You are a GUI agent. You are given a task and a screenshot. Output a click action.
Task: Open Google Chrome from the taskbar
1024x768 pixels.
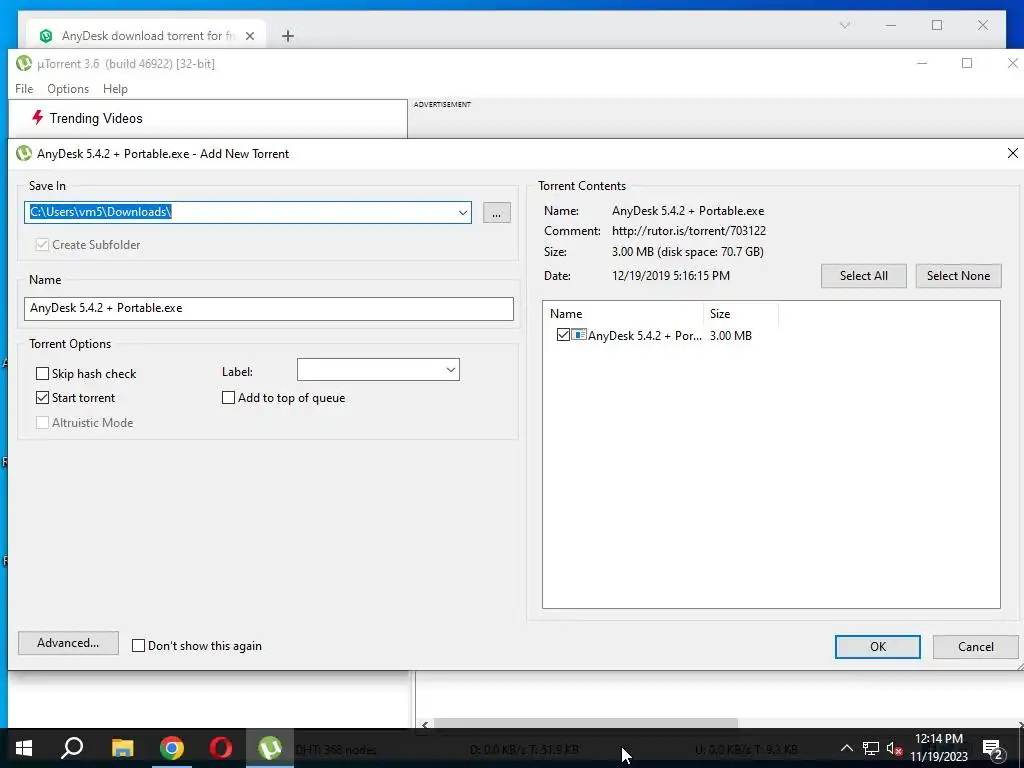coord(172,748)
